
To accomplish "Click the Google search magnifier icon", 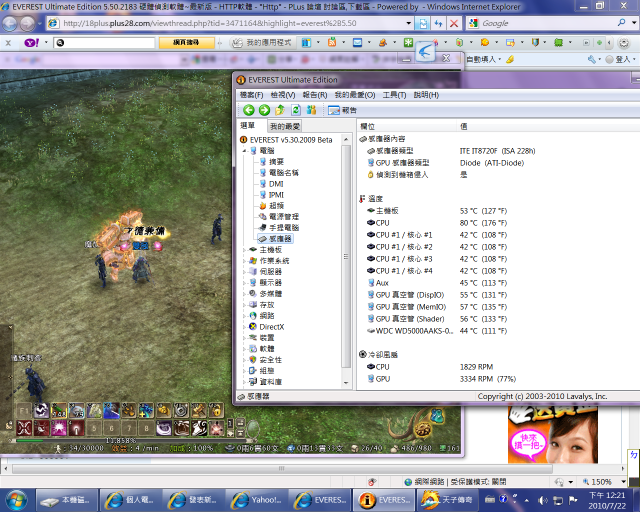I will [x=622, y=23].
